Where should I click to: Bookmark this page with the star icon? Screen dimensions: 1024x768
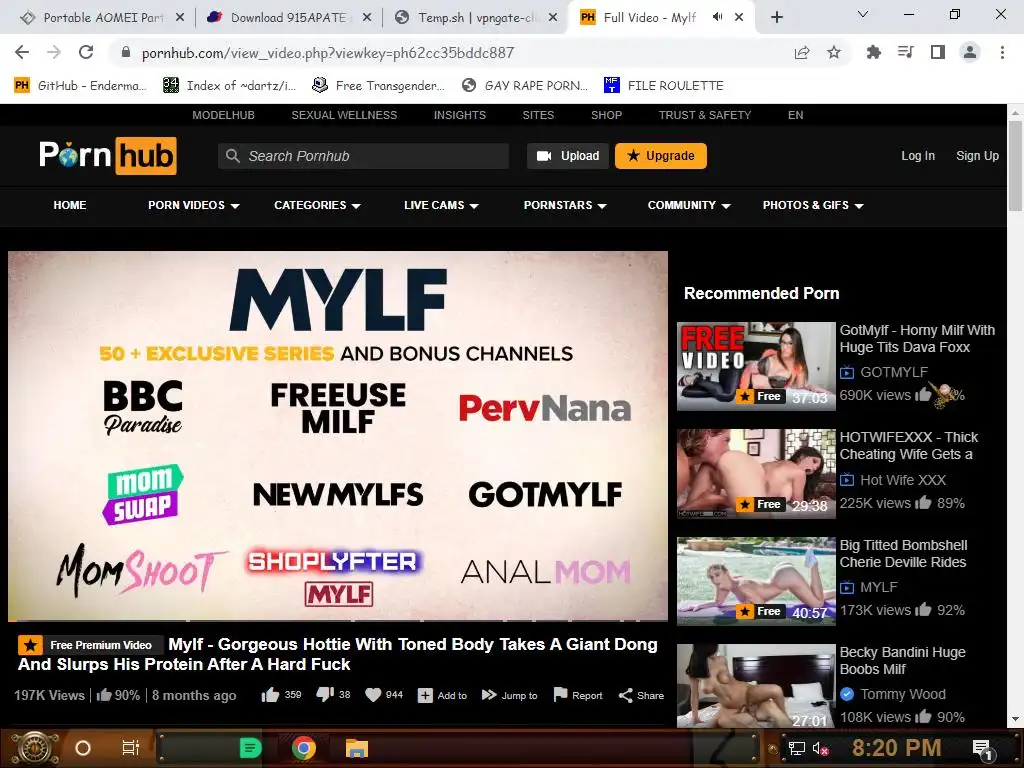pos(834,52)
